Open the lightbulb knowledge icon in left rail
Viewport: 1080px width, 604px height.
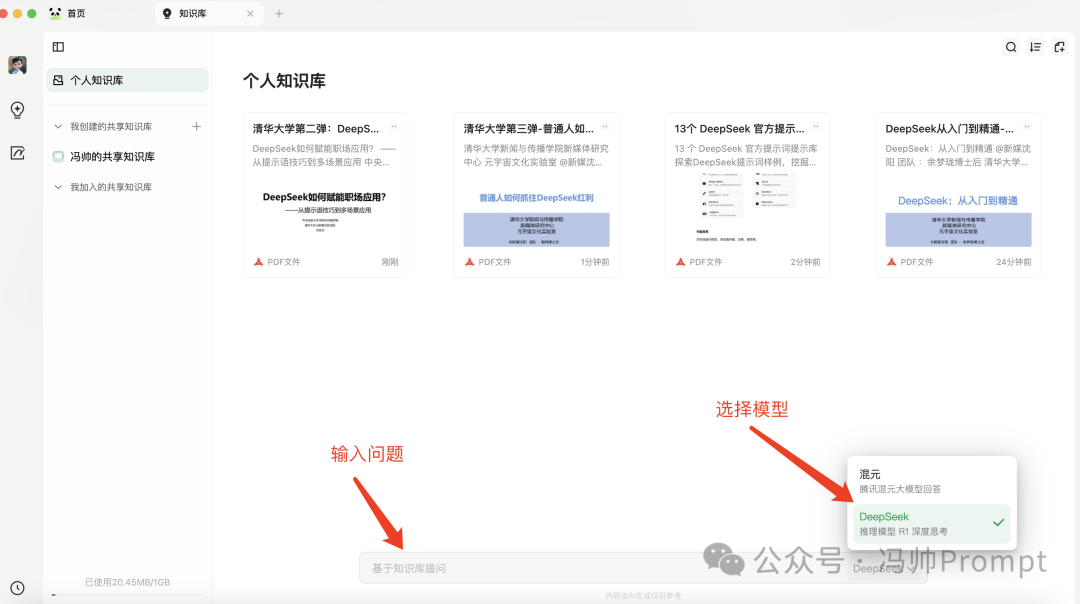pyautogui.click(x=17, y=110)
